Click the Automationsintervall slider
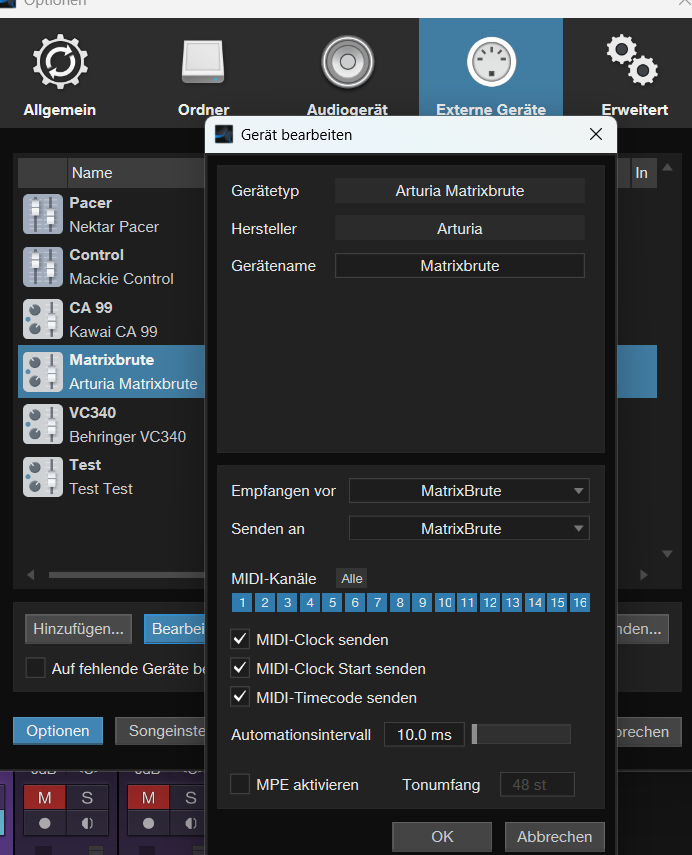This screenshot has width=692, height=855. (x=521, y=734)
